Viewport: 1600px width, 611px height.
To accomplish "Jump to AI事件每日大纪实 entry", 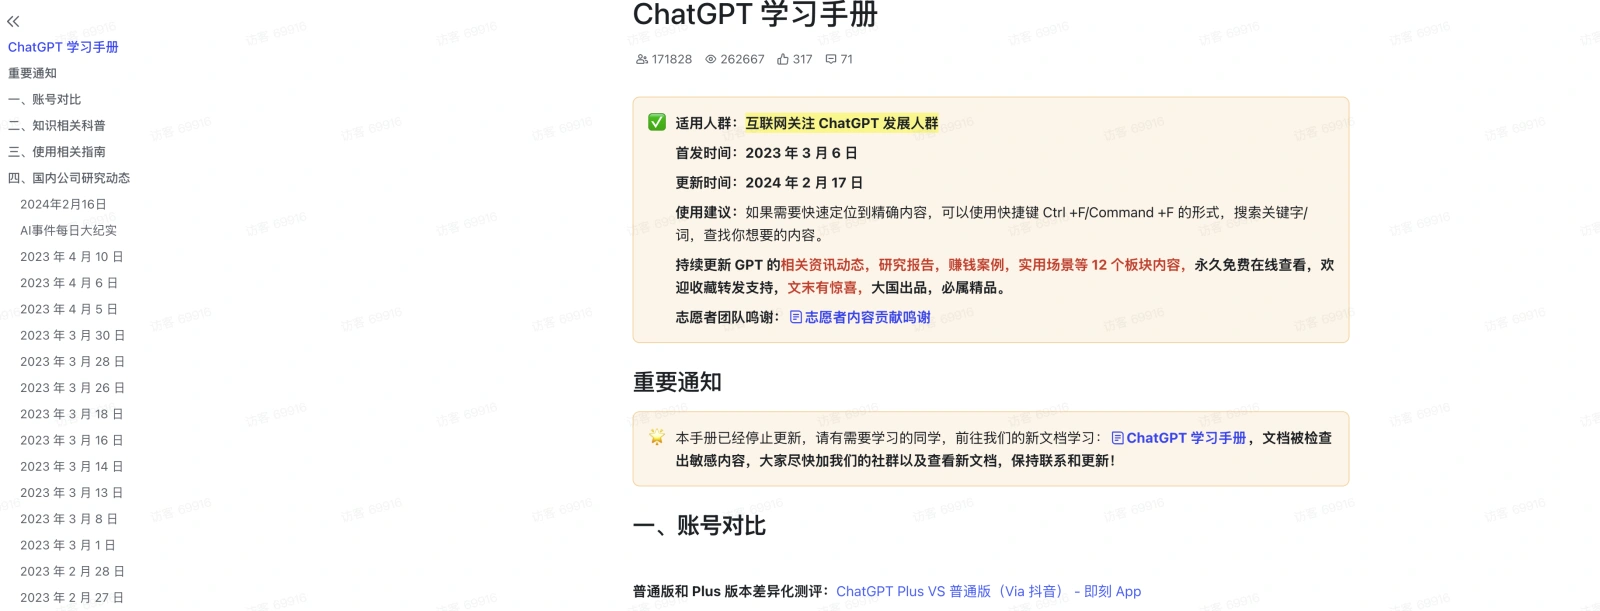I will point(68,230).
